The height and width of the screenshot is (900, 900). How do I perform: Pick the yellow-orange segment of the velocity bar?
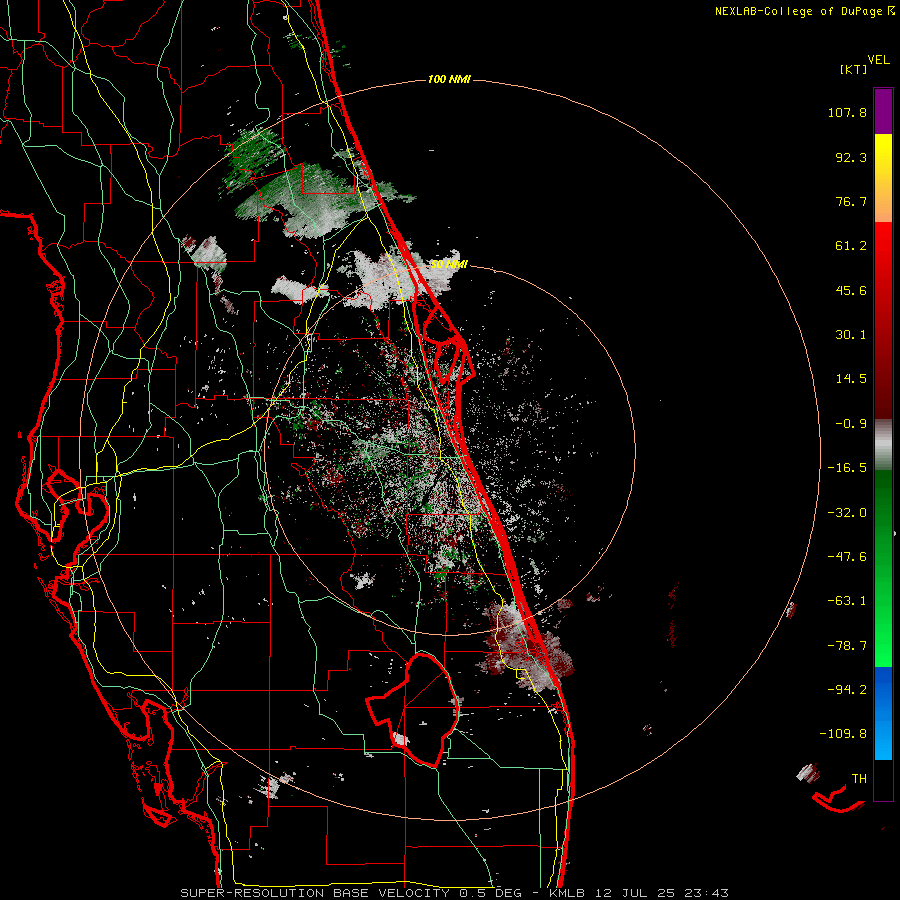tap(883, 178)
